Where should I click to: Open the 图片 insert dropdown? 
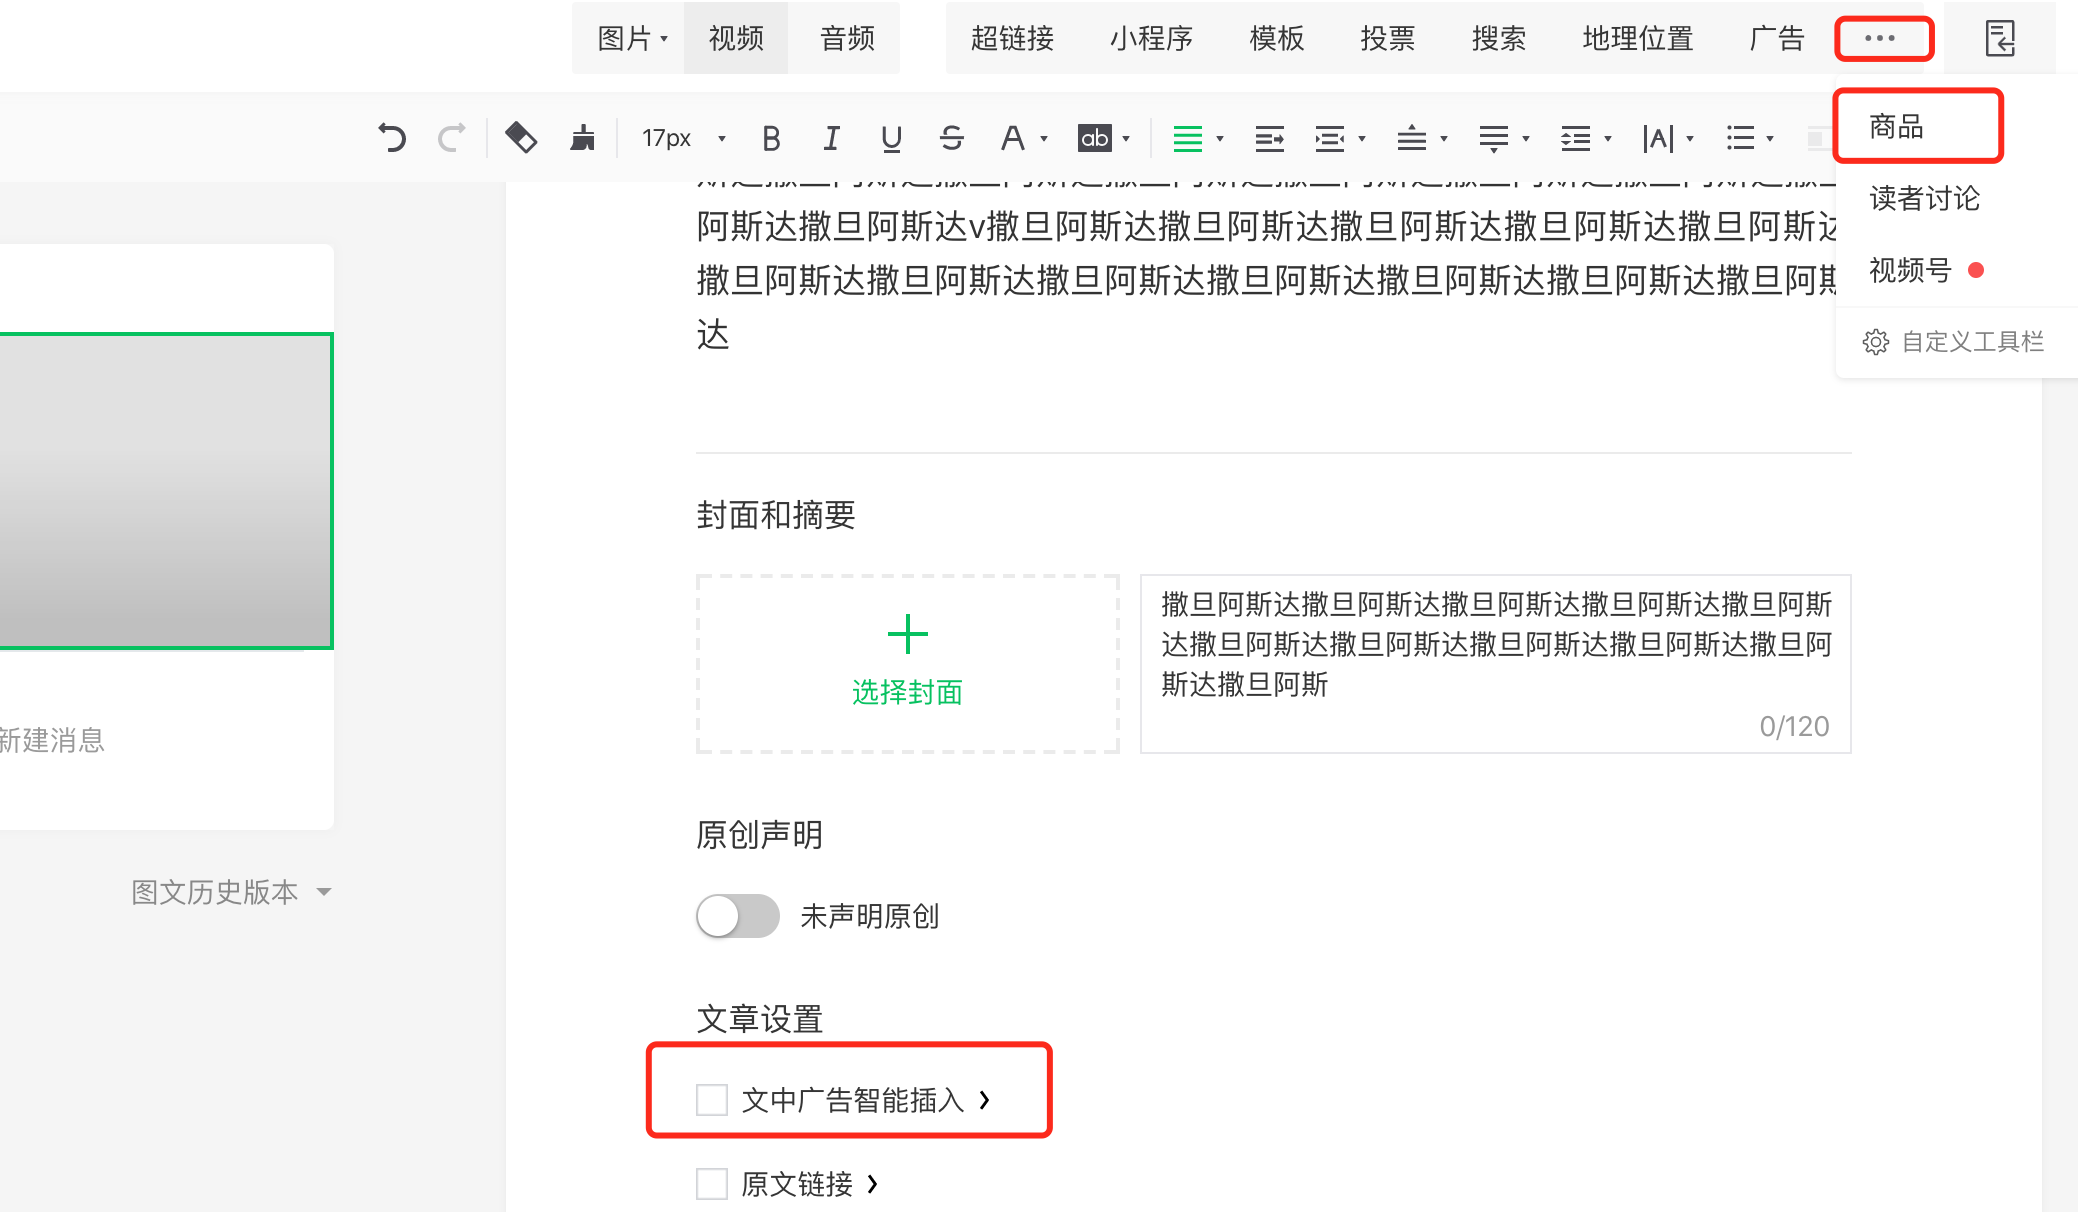(632, 38)
